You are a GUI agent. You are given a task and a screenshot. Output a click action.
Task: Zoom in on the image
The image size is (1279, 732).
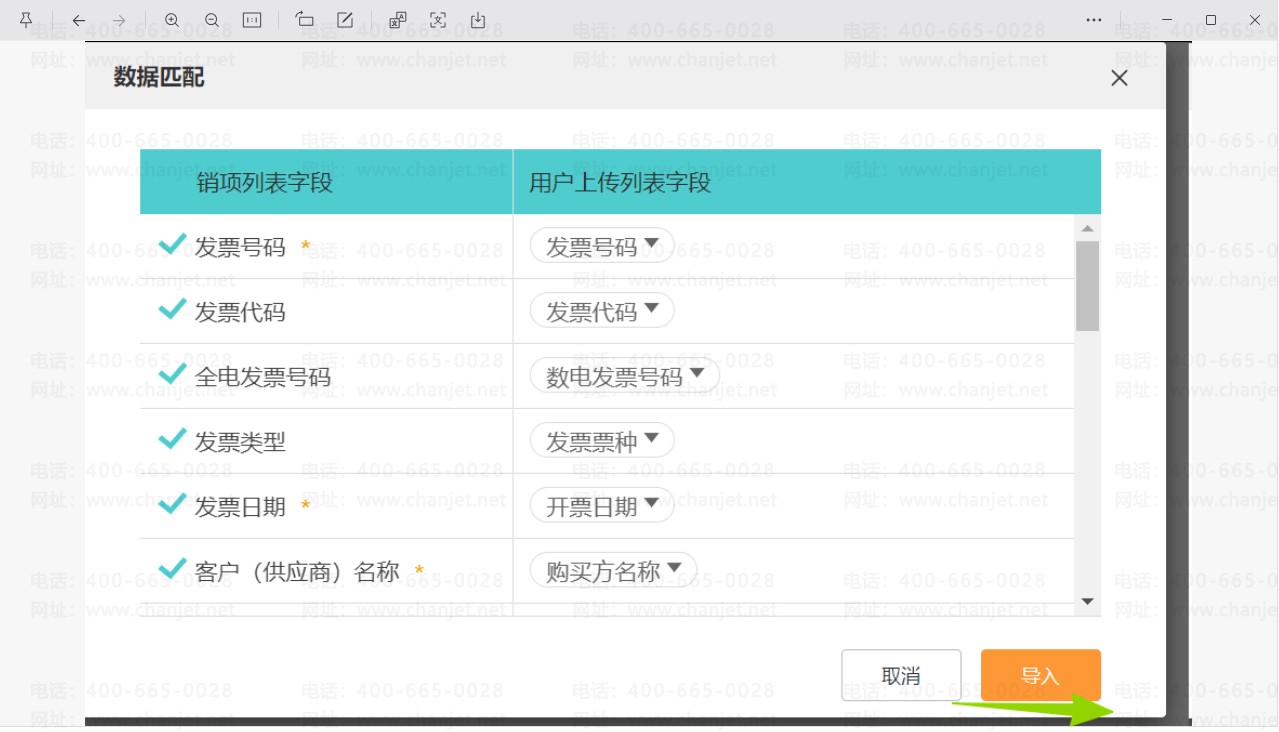(x=172, y=20)
